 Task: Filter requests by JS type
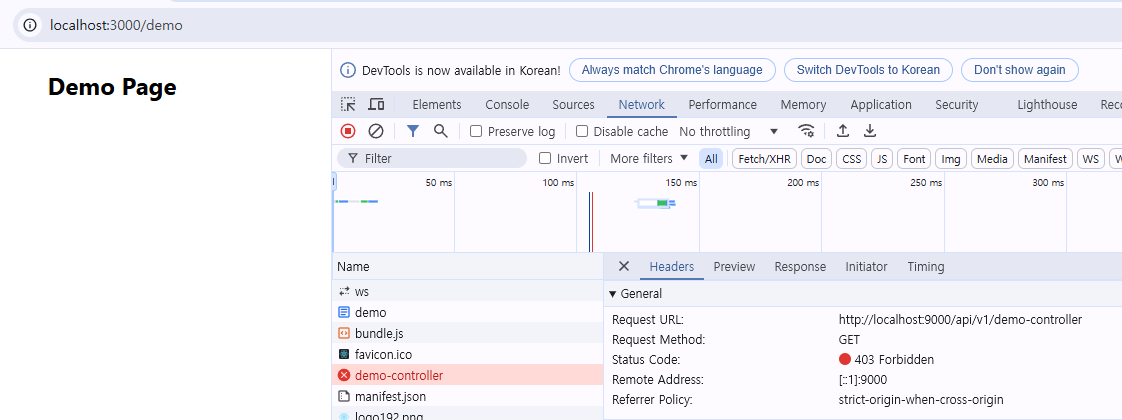(882, 159)
